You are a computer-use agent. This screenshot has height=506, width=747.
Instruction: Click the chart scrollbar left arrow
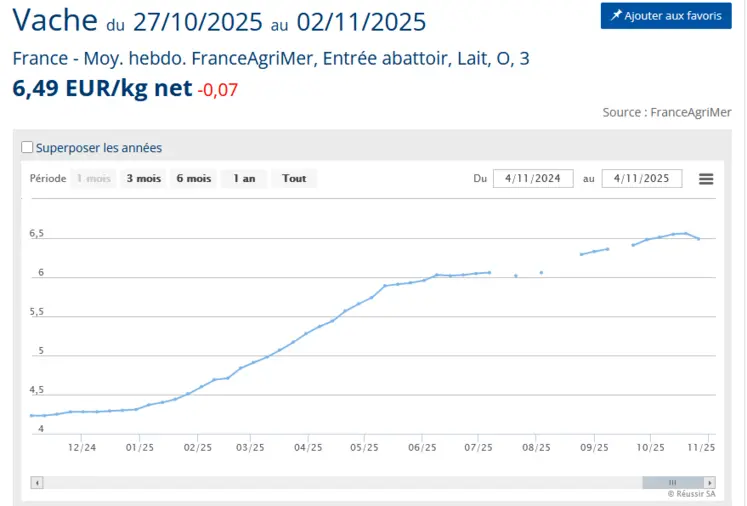pos(37,482)
